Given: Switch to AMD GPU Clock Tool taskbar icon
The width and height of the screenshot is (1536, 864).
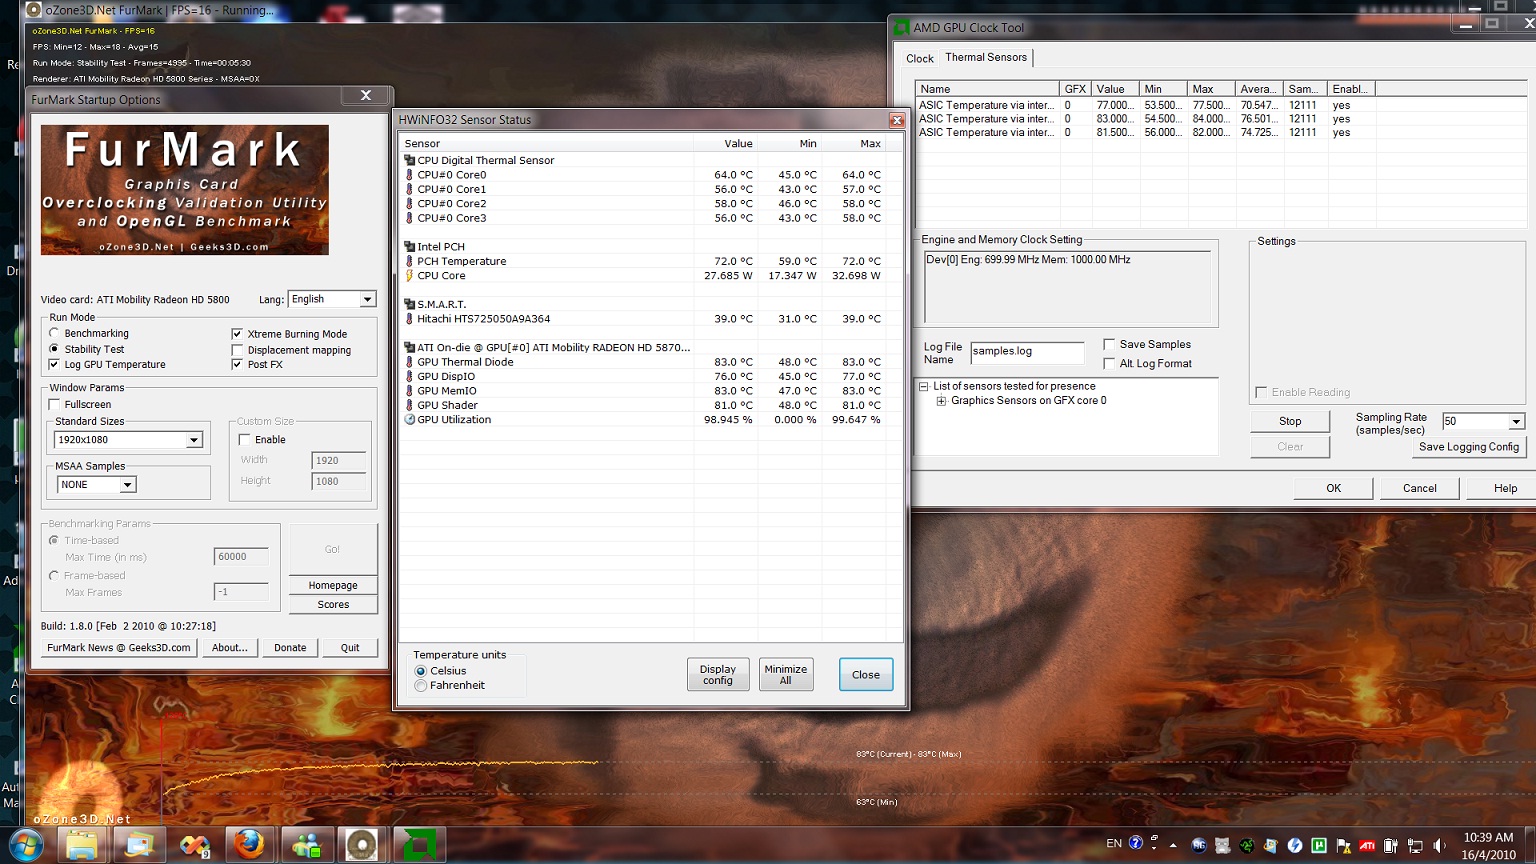Looking at the screenshot, I should (419, 846).
